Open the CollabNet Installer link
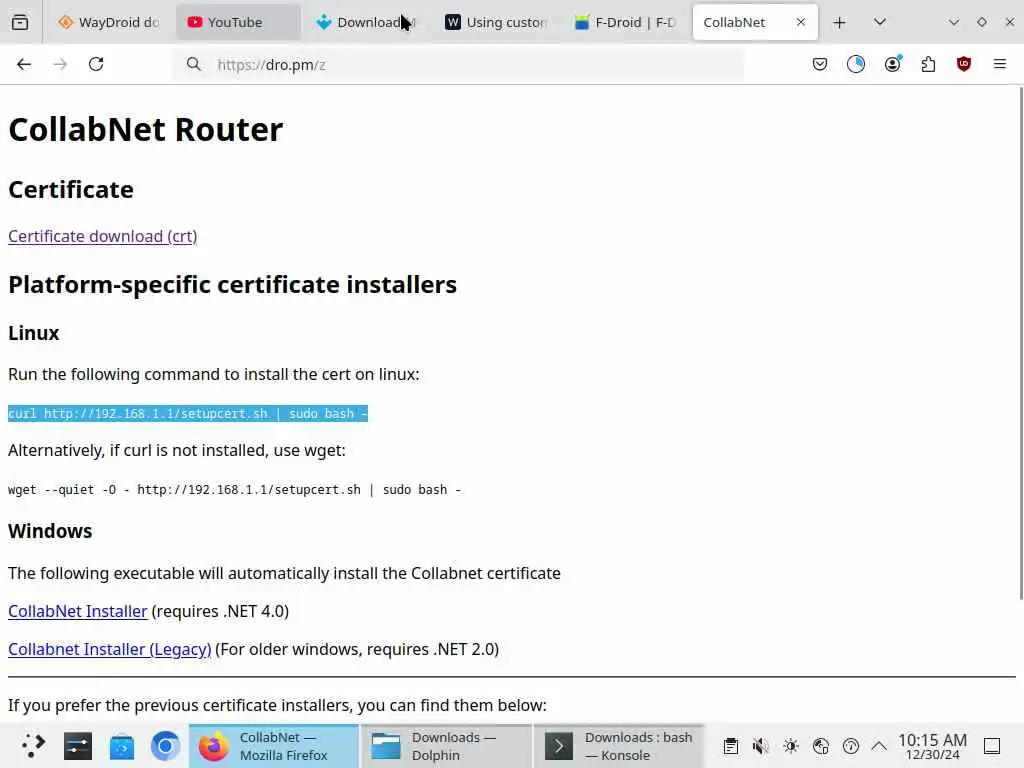Image resolution: width=1024 pixels, height=768 pixels. click(x=78, y=611)
